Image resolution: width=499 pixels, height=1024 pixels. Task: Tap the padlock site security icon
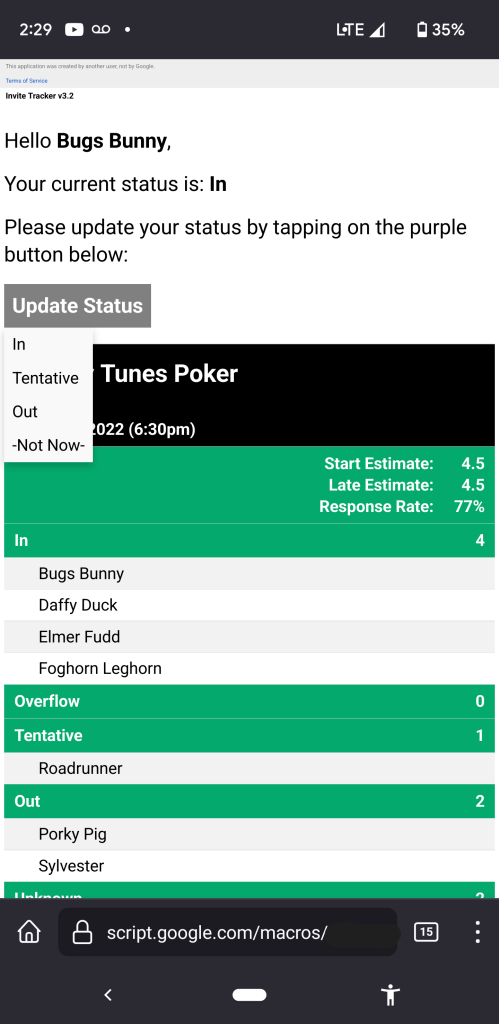pyautogui.click(x=82, y=933)
